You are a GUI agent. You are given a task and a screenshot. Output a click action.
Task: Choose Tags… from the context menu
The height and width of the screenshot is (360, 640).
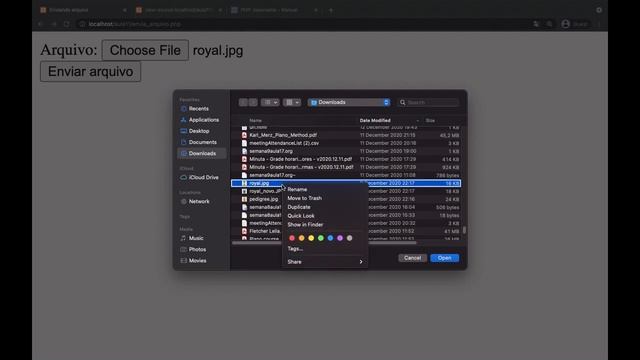click(295, 249)
